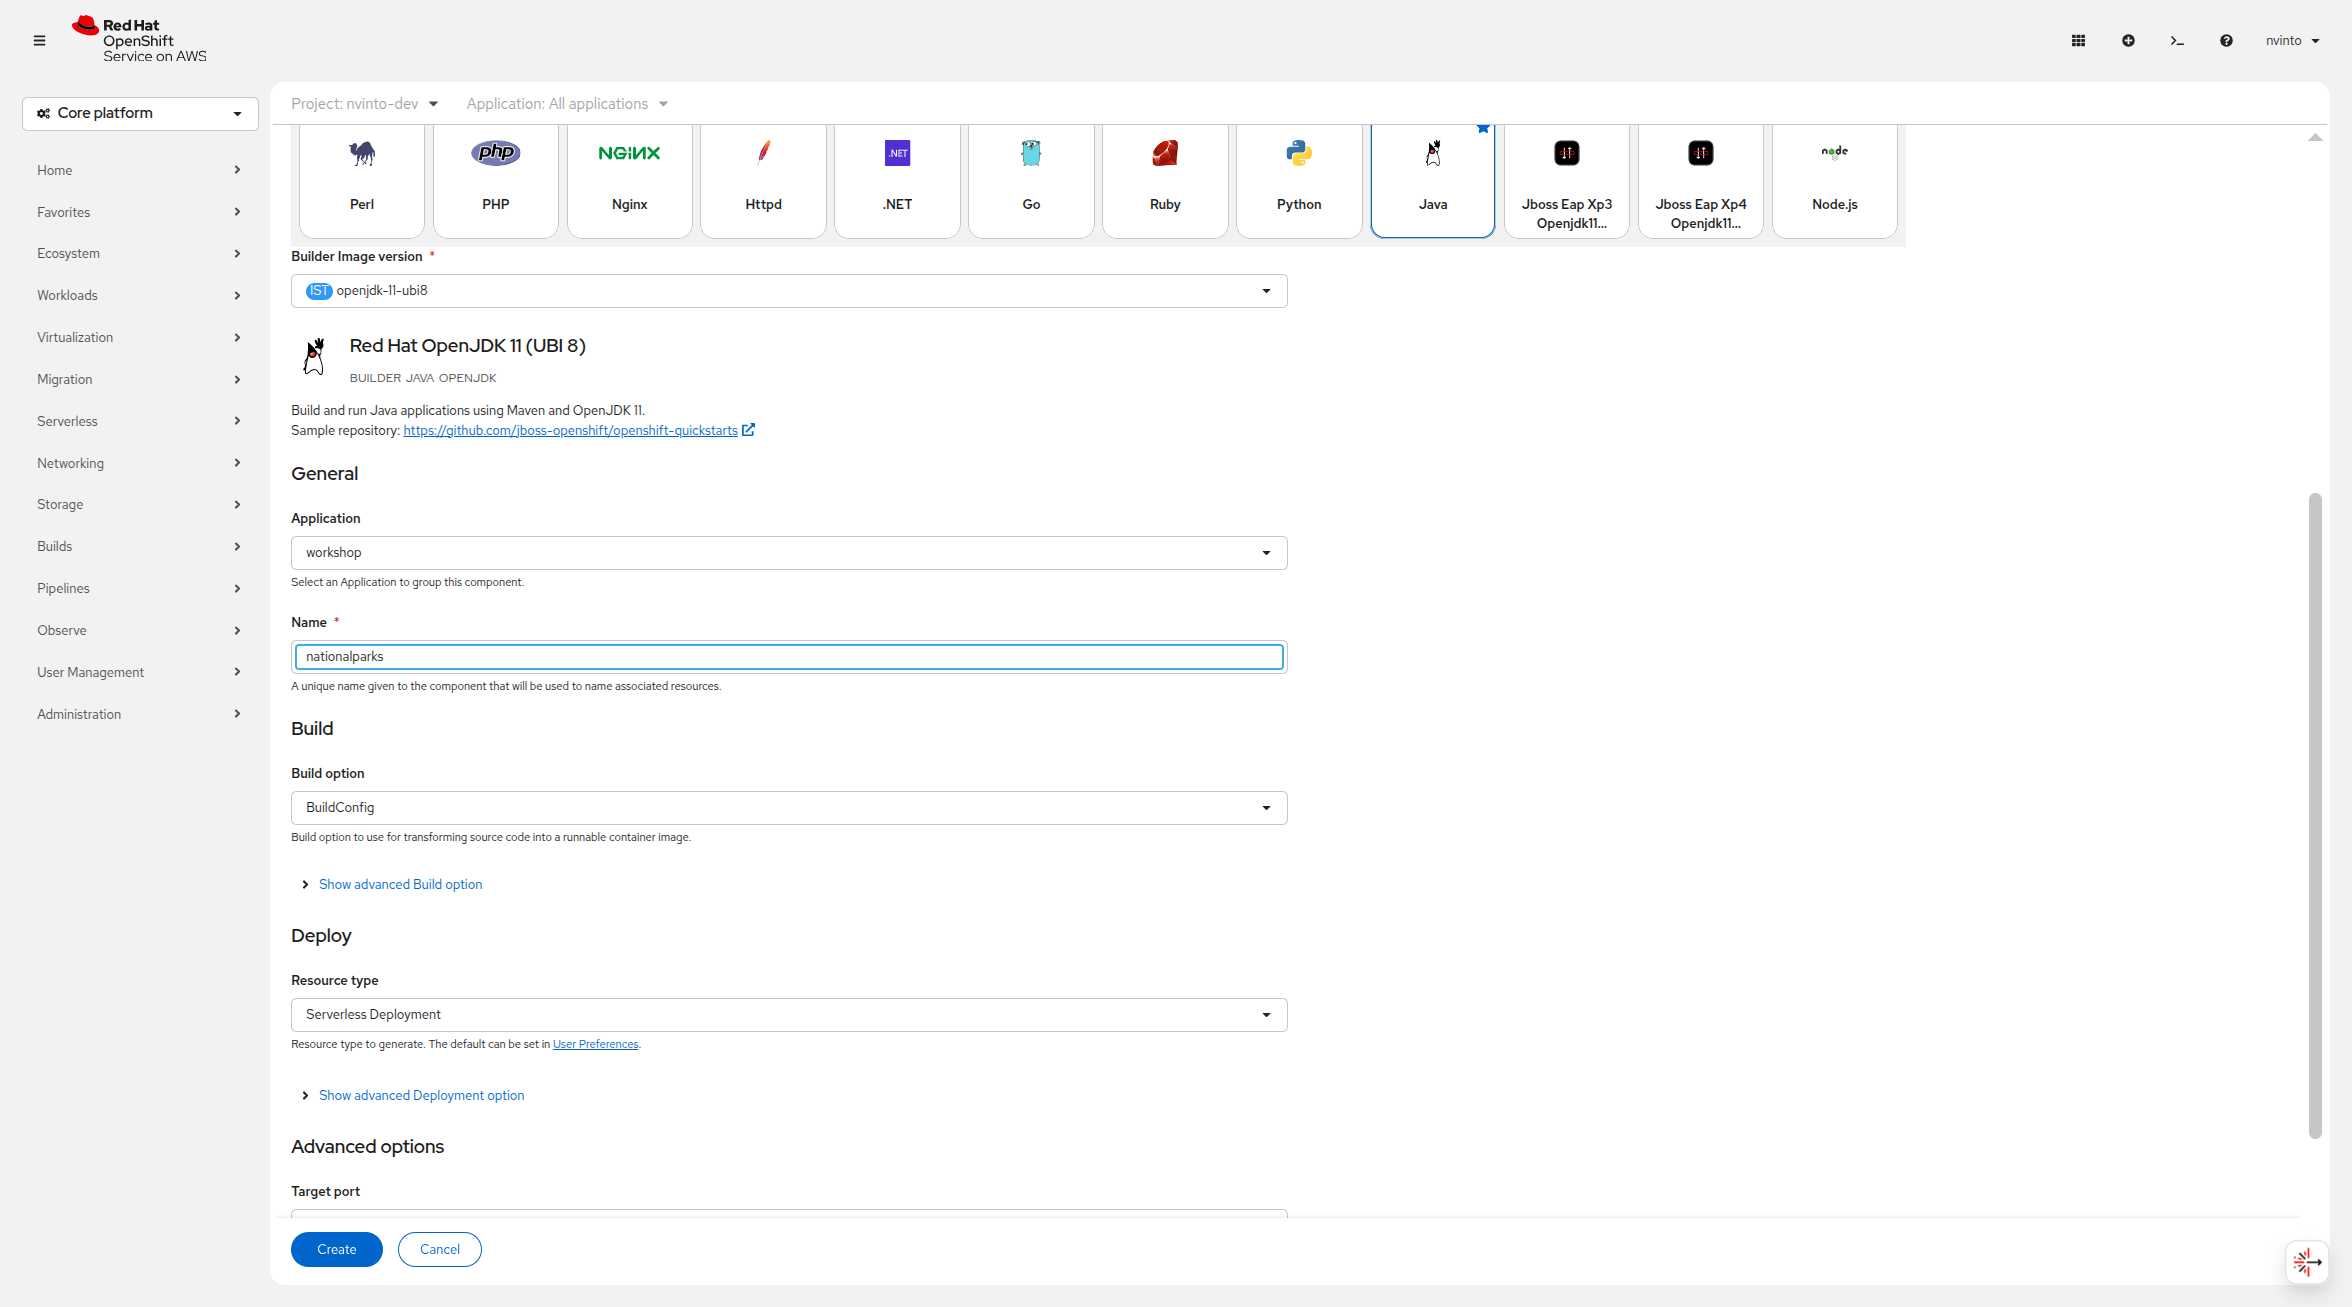The image size is (2352, 1307).
Task: Open the Resource type Serverless Deployment dropdown
Action: point(789,1015)
